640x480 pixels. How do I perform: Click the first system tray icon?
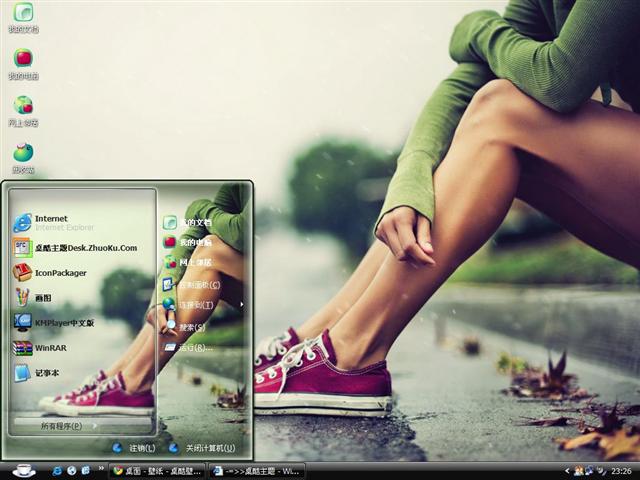pyautogui.click(x=578, y=471)
